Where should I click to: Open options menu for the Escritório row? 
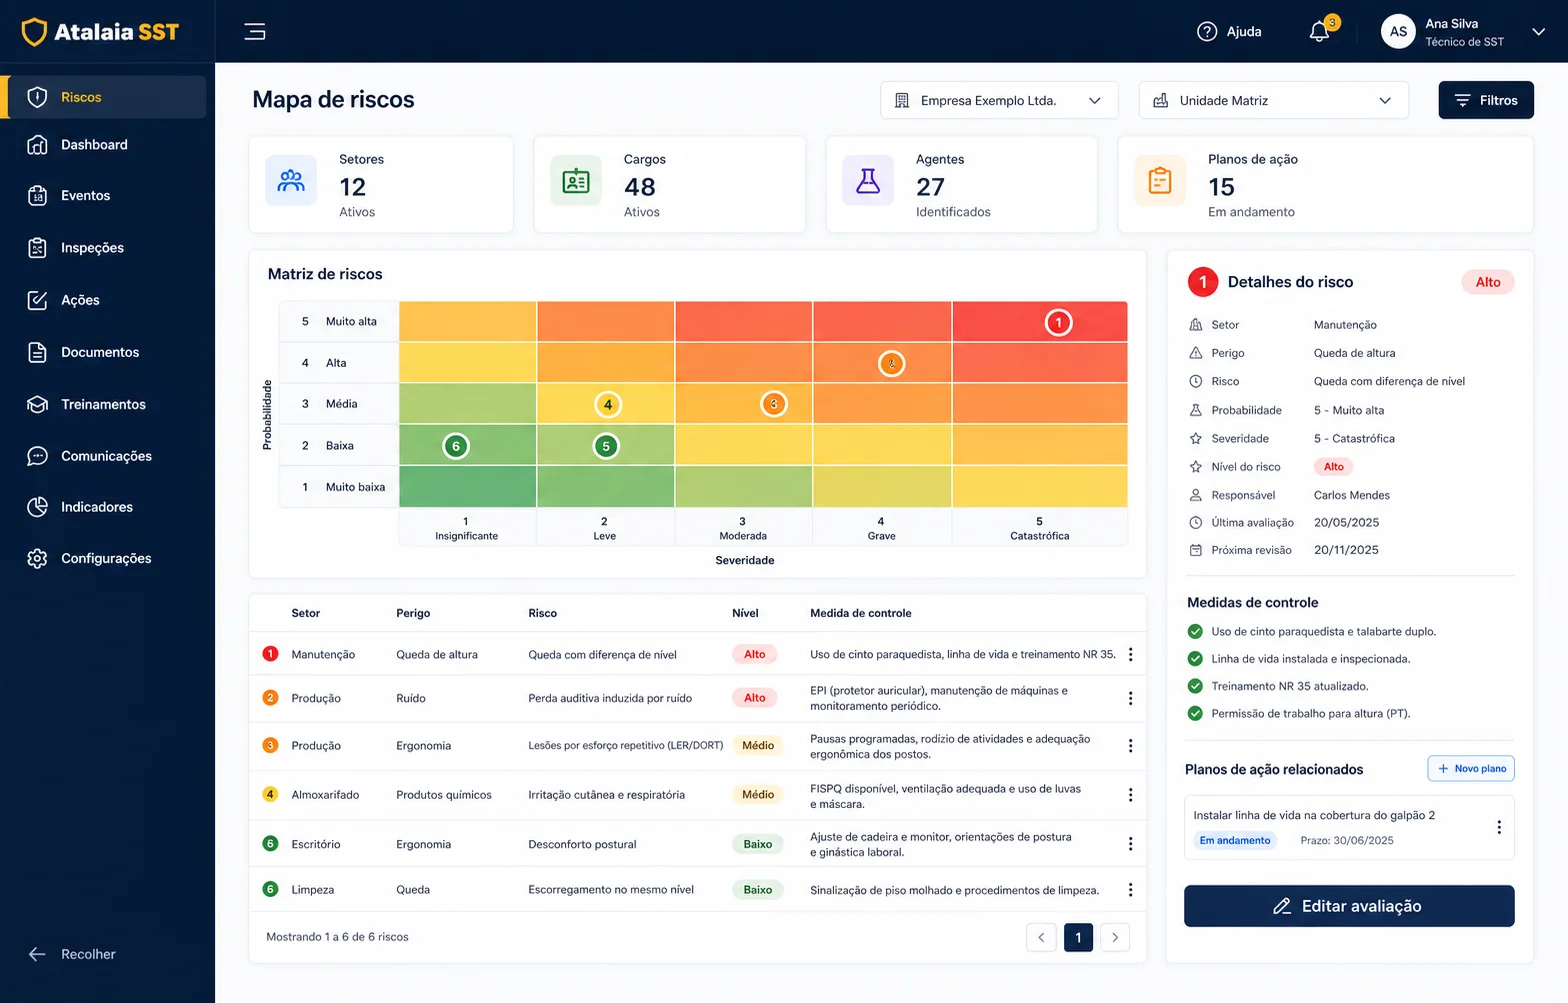point(1131,844)
